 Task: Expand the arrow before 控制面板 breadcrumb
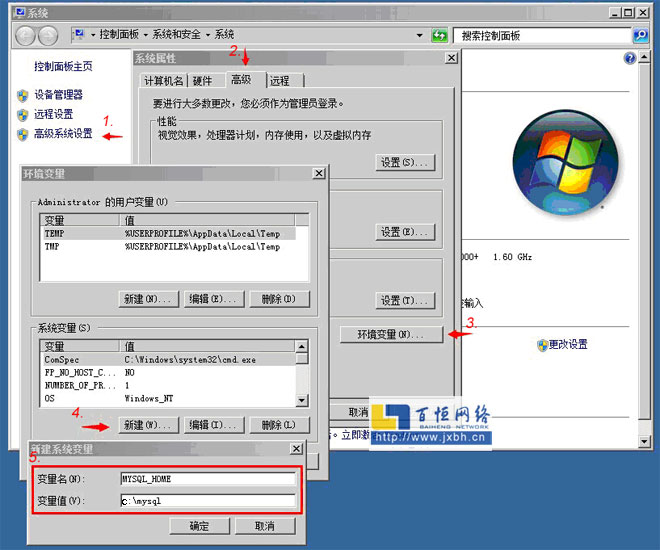coord(93,35)
